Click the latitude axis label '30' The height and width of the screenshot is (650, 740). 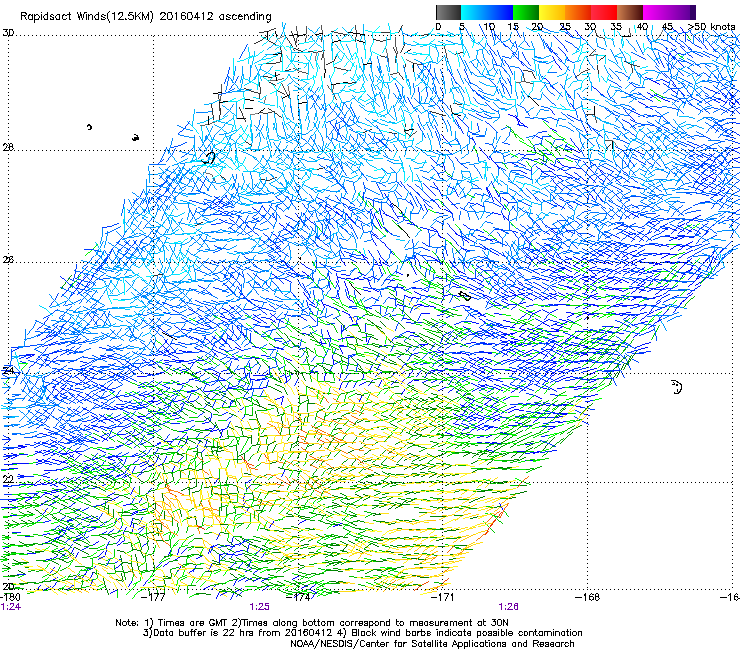point(8,33)
